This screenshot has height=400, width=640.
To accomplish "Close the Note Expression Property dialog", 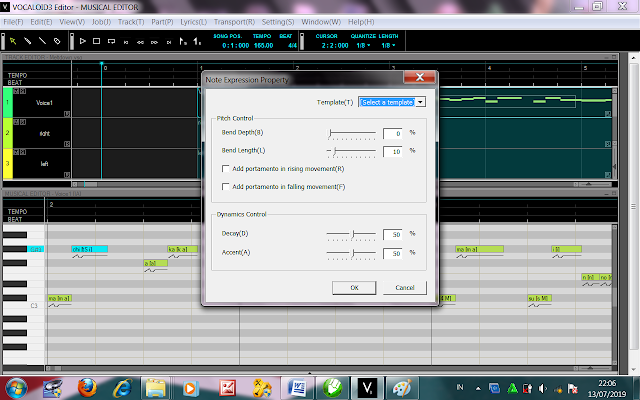I will (420, 77).
